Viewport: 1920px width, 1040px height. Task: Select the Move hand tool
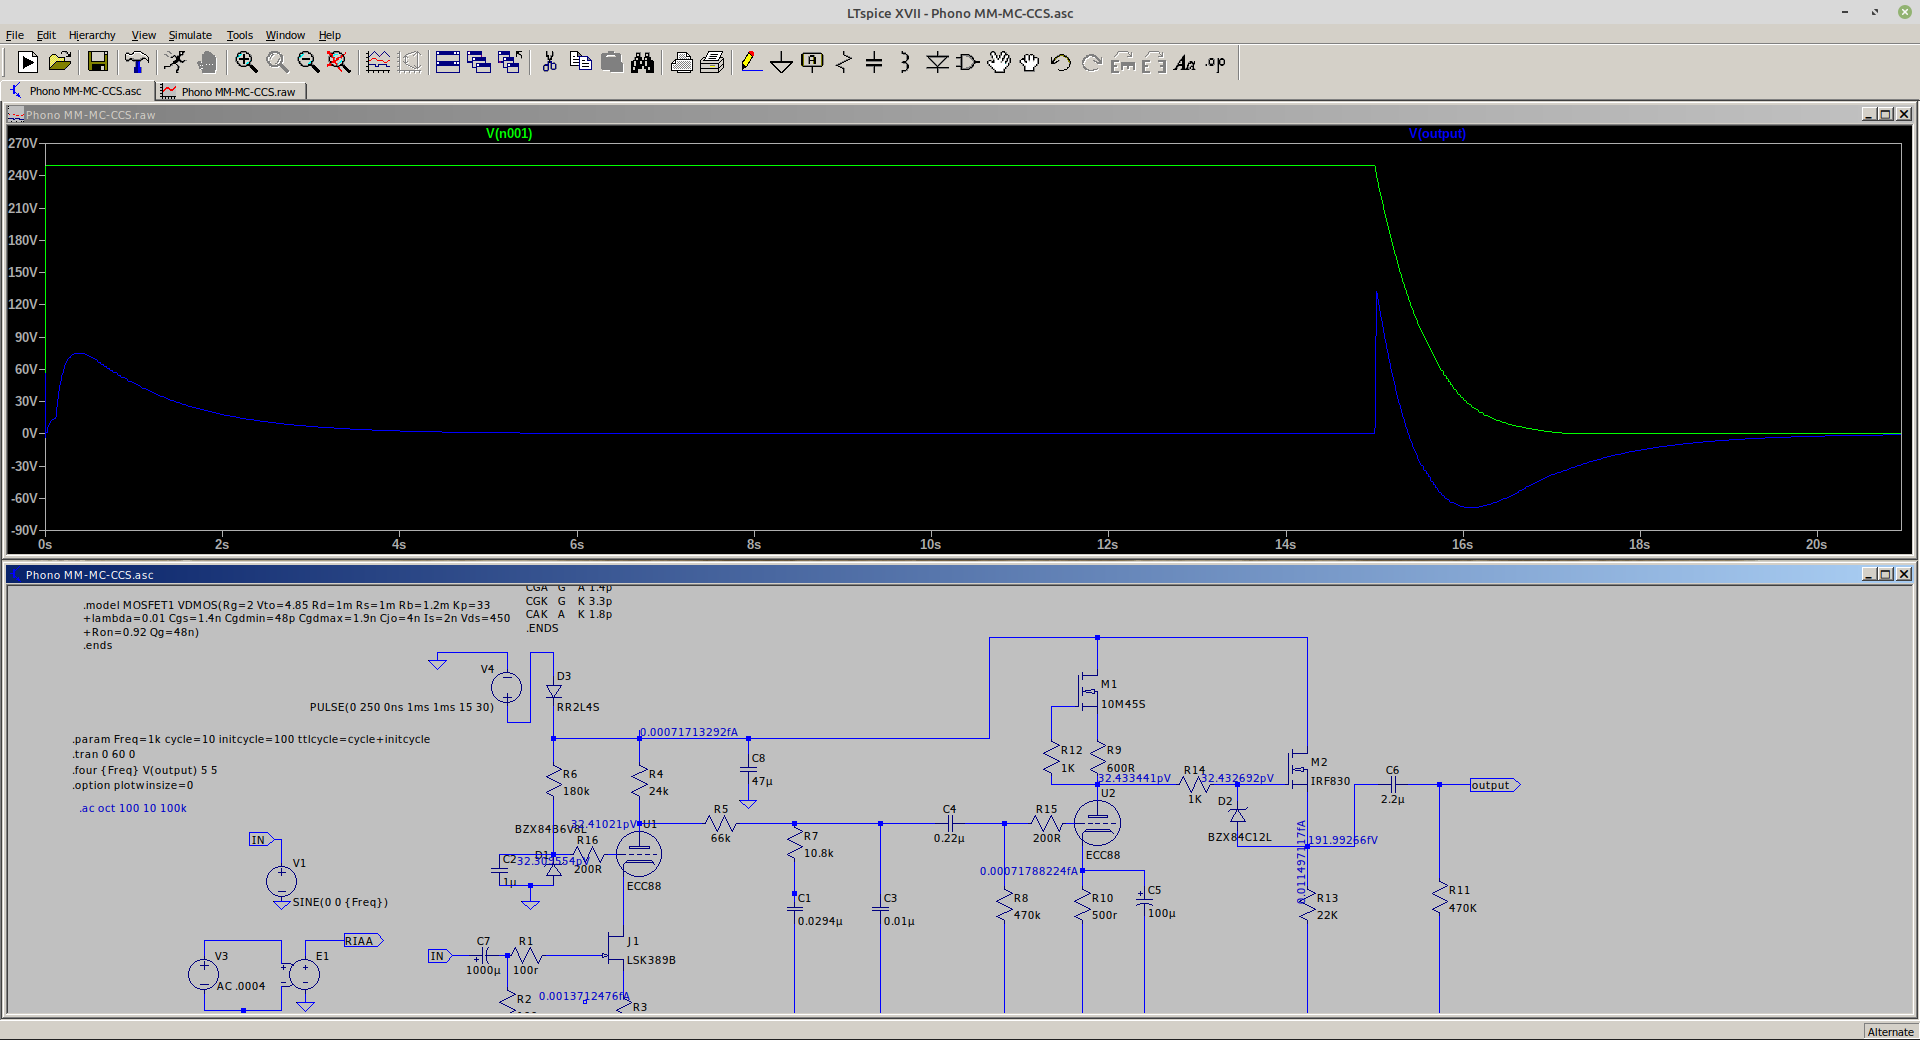point(999,62)
